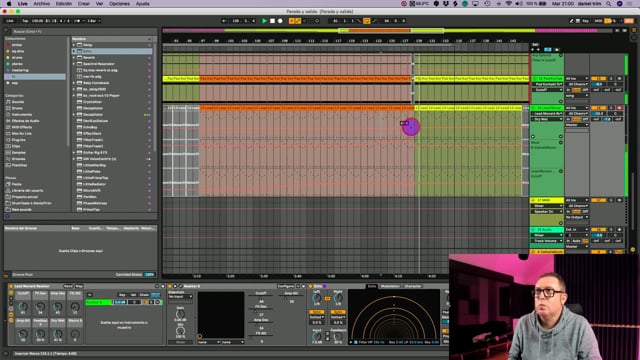Open the Edición menu
The height and width of the screenshot is (360, 640).
pos(64,4)
